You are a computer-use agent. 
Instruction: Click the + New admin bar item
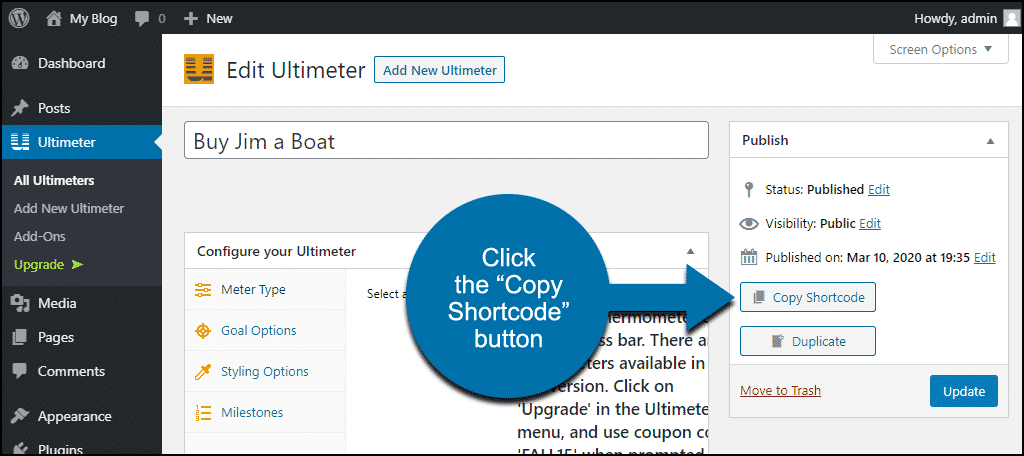[x=208, y=18]
